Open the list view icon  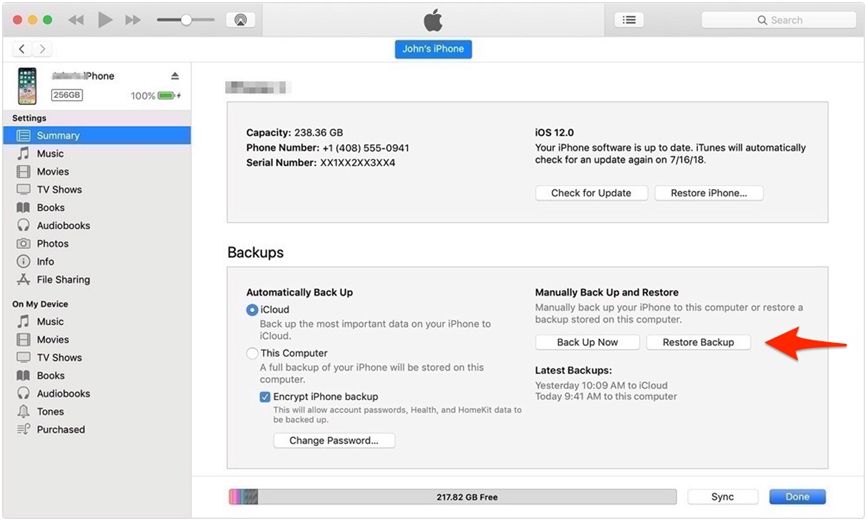coord(628,20)
